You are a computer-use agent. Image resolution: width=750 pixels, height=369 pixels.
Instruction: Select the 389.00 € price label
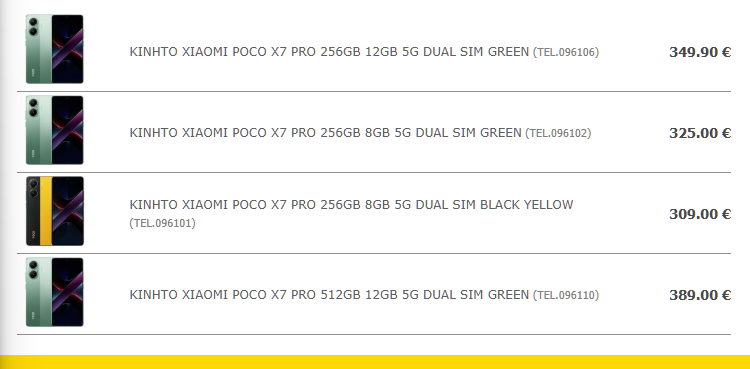tap(700, 295)
